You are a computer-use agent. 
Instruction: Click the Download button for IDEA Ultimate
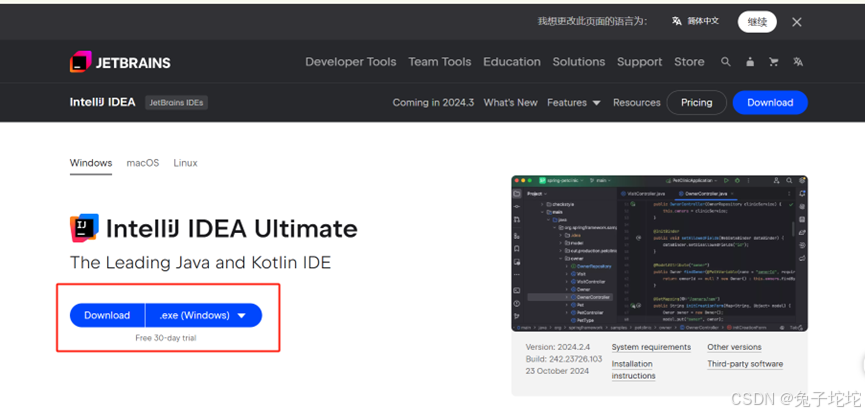[107, 315]
